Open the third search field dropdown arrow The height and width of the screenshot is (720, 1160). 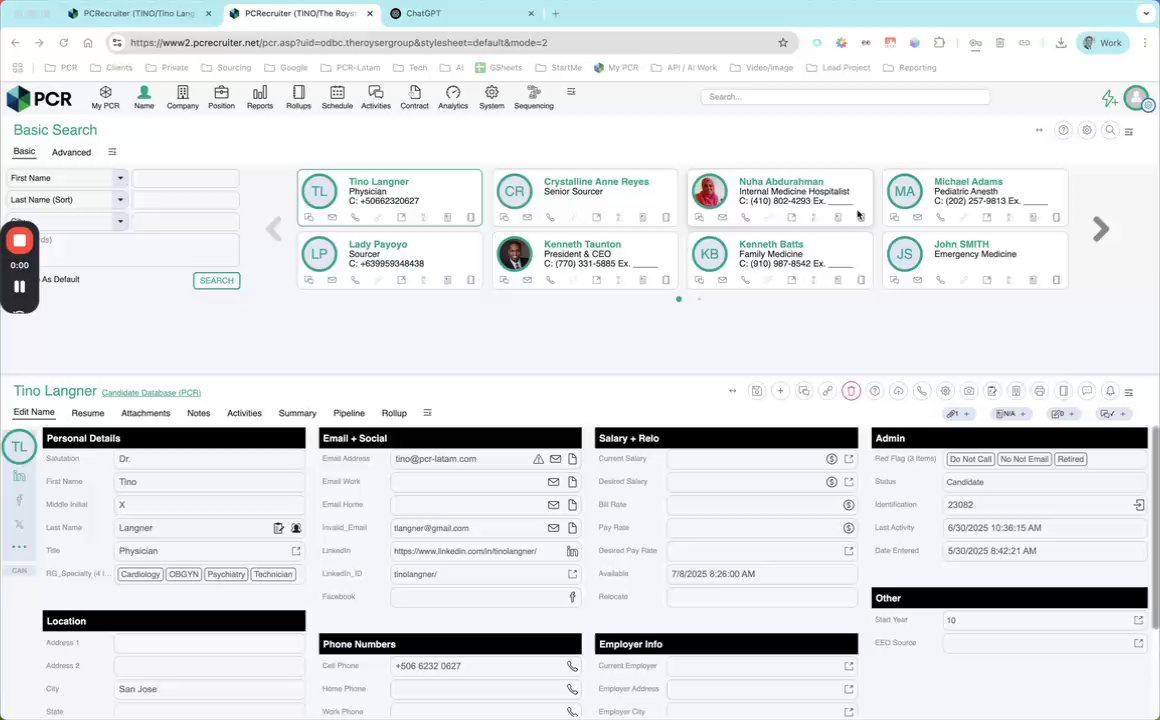pos(121,221)
